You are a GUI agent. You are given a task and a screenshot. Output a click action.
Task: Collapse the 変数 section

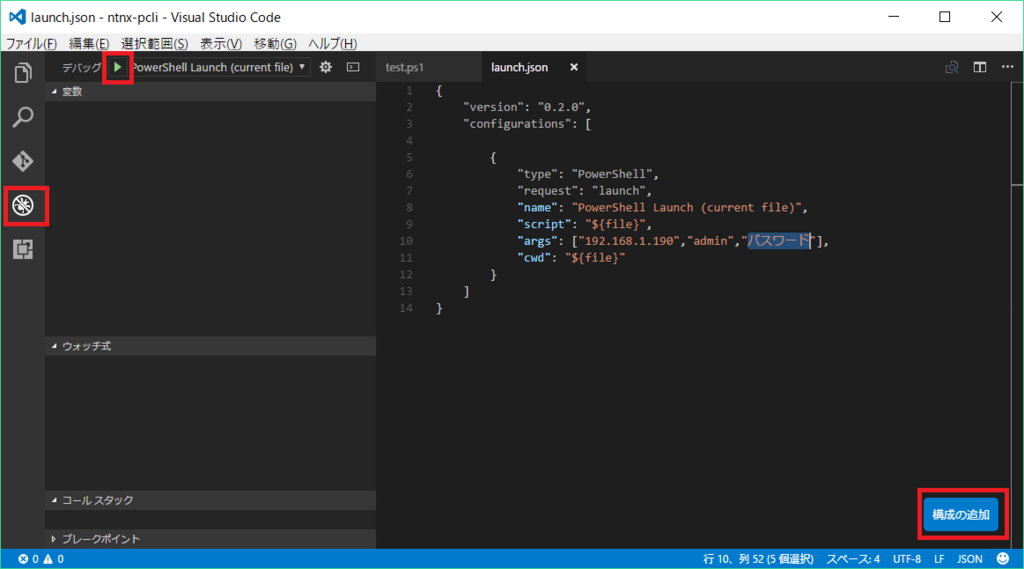click(210, 91)
